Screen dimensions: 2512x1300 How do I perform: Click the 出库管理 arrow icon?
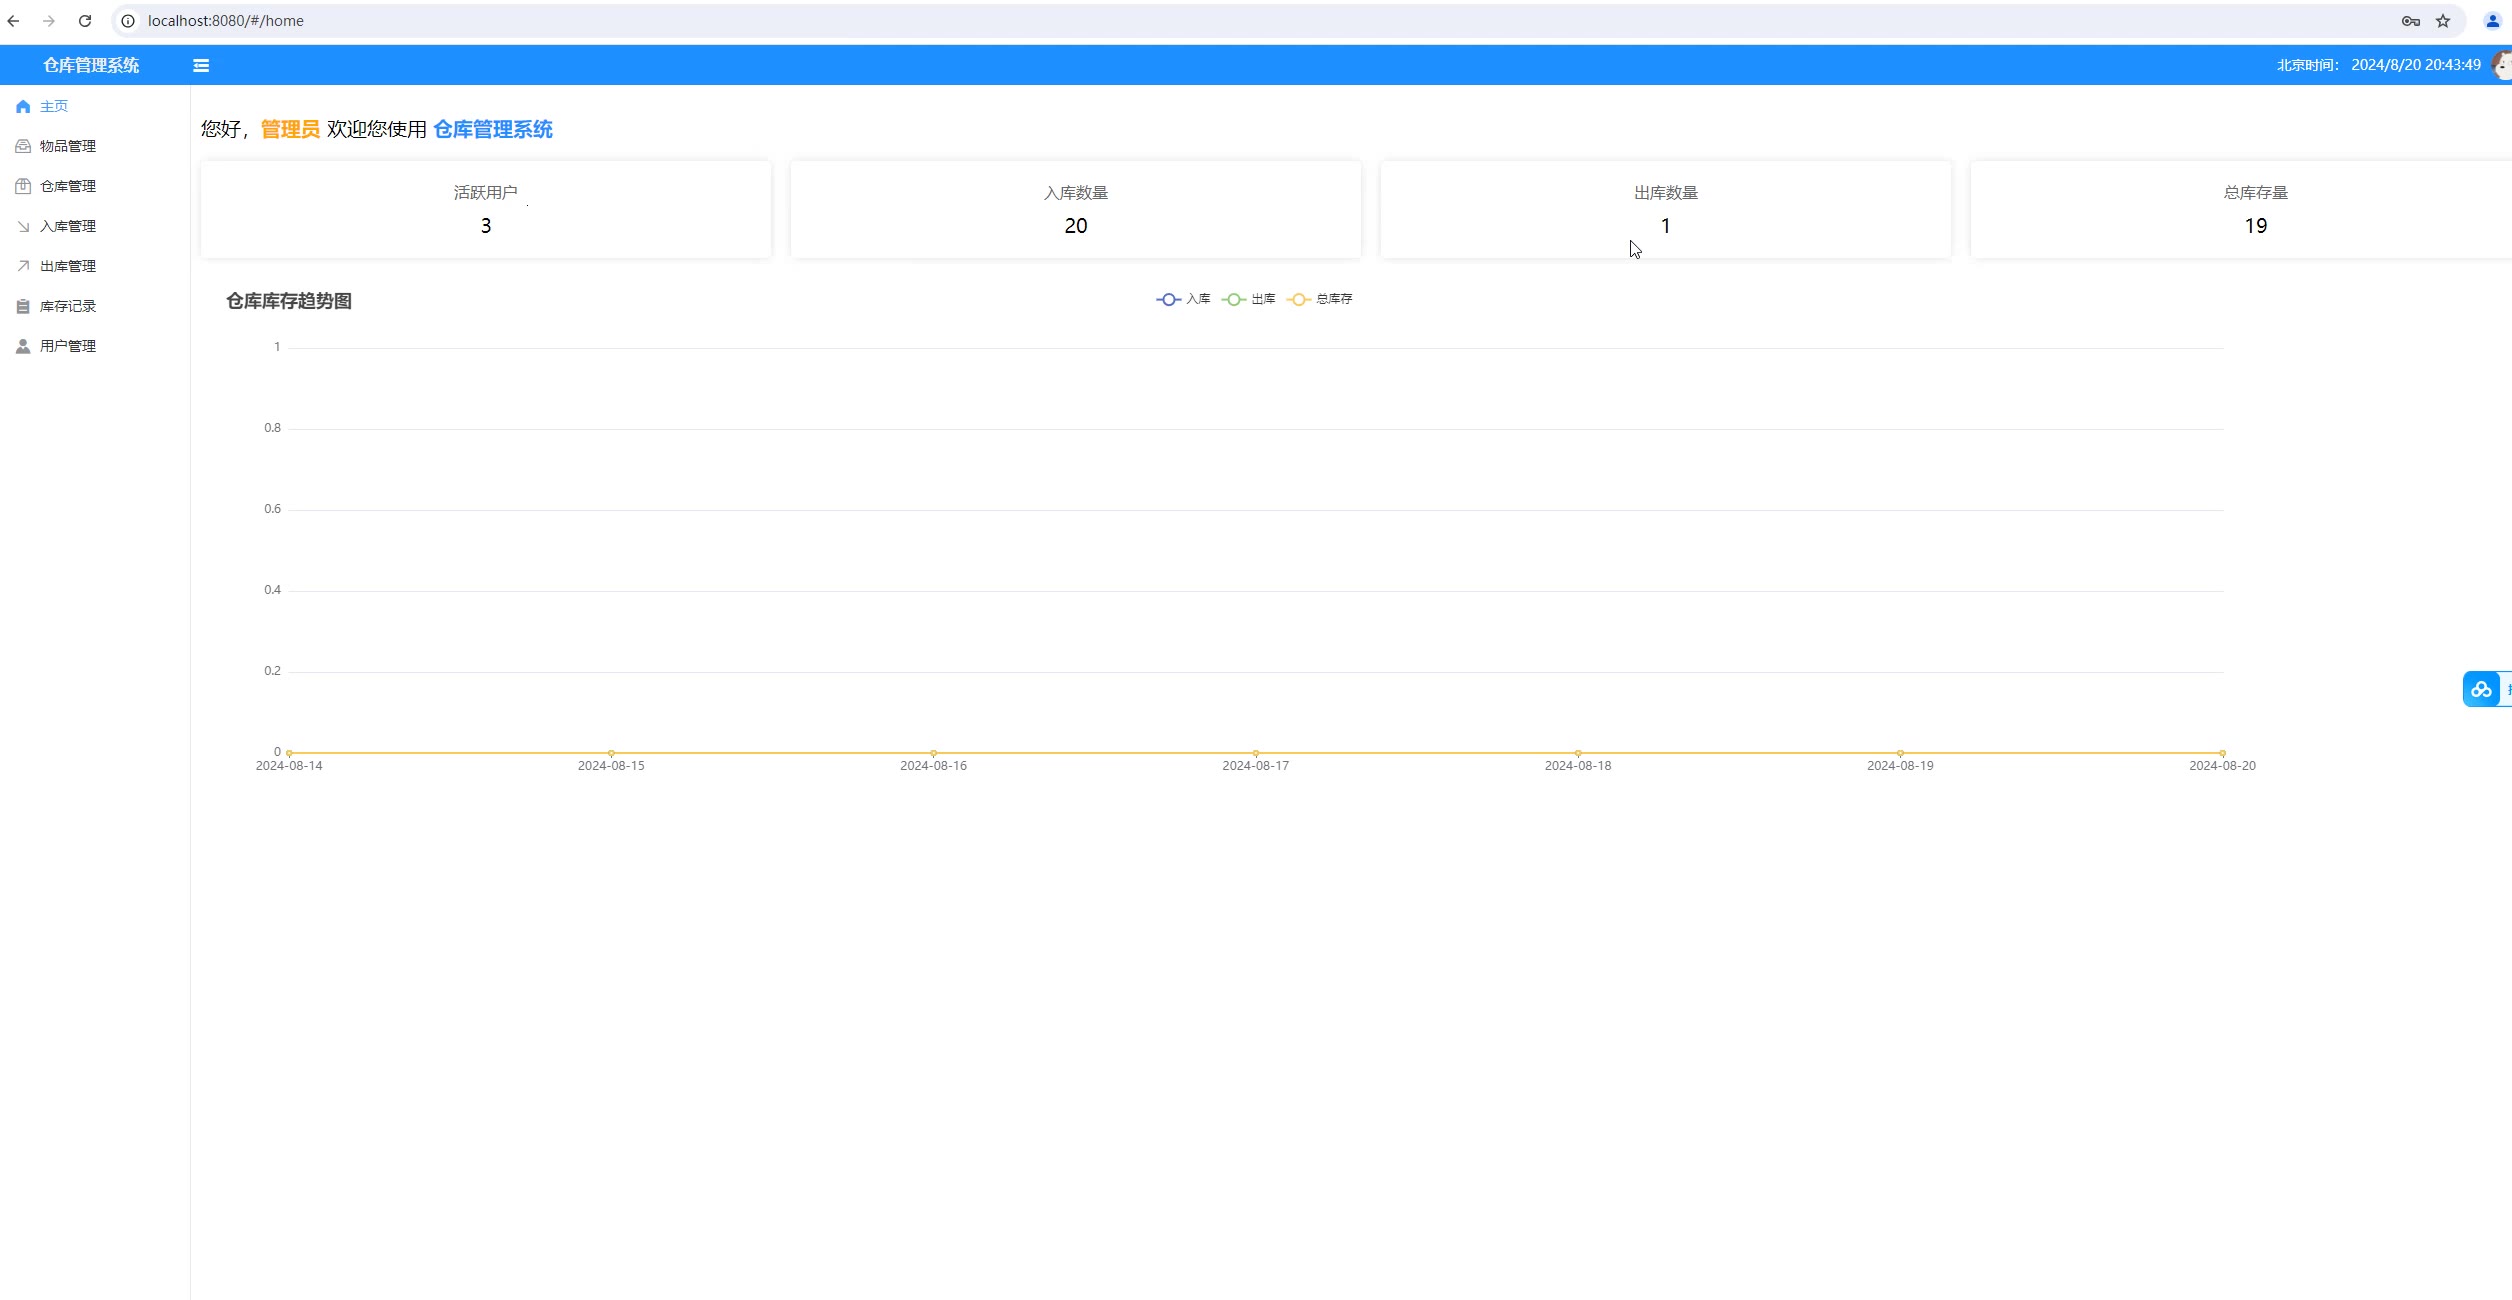point(23,266)
